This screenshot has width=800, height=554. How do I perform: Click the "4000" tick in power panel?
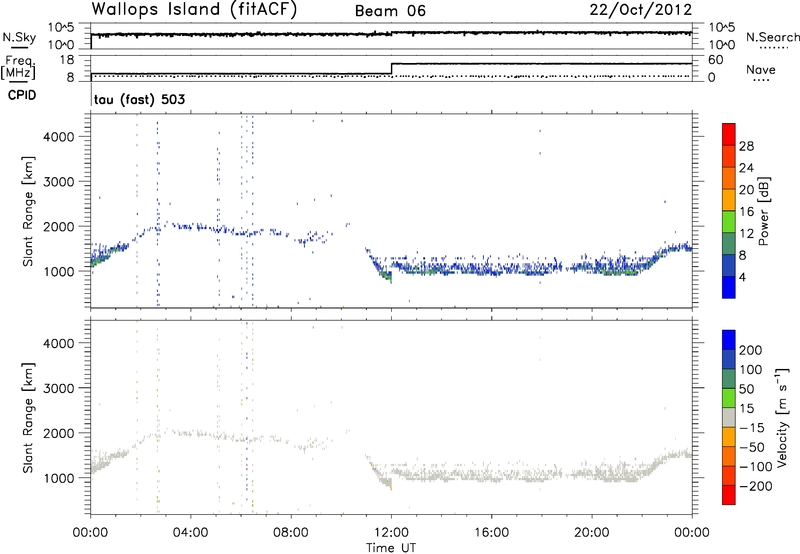[58, 137]
